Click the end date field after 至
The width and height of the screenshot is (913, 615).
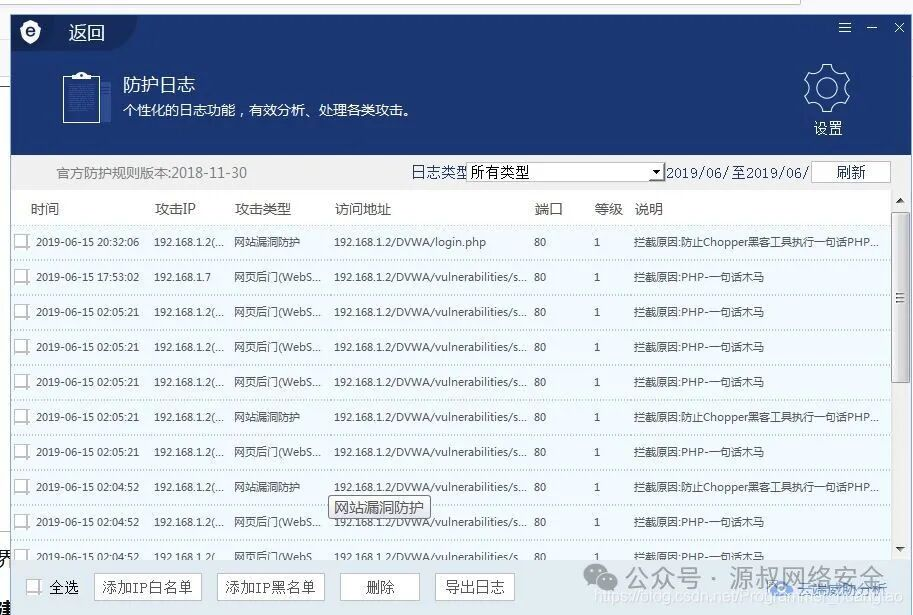click(x=777, y=173)
